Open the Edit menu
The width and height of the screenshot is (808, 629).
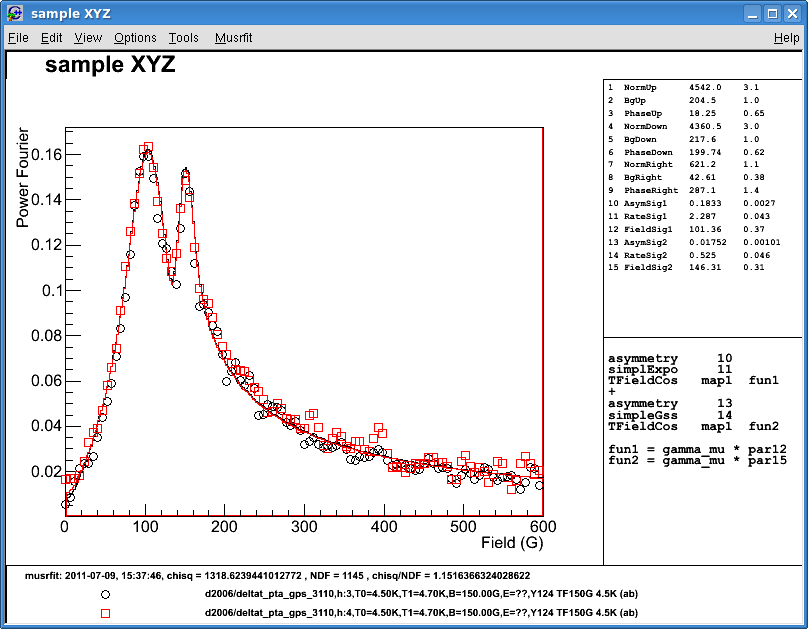click(x=51, y=37)
